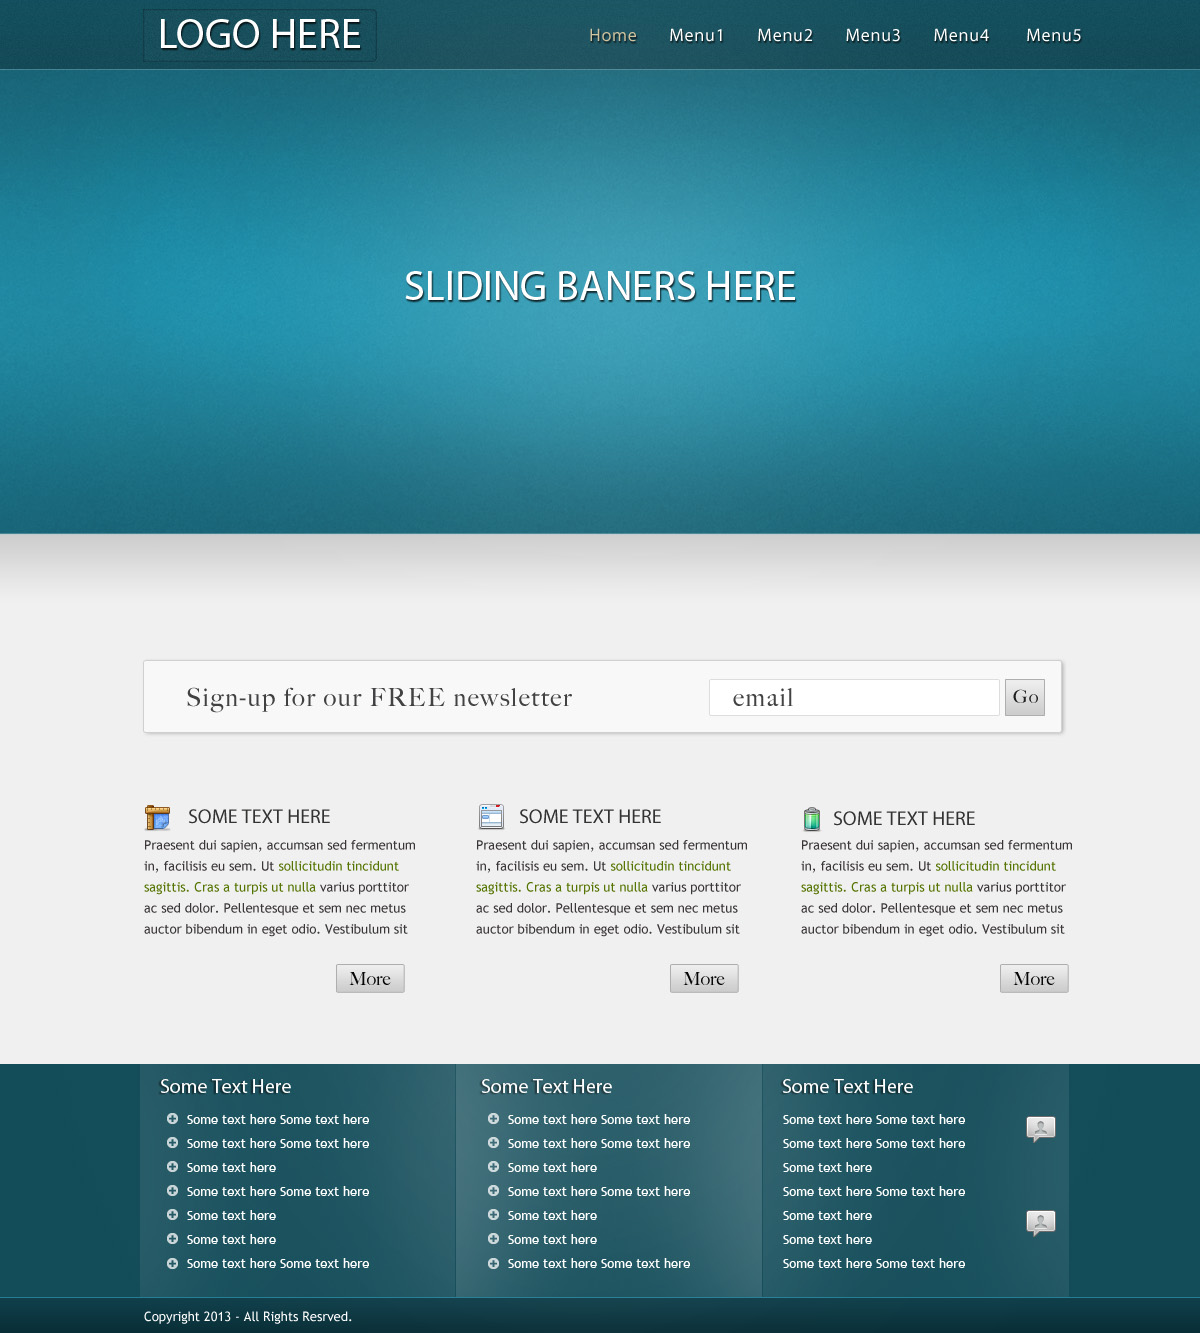The height and width of the screenshot is (1333, 1200).
Task: Click the SLIDING BANERS HERE banner text
Action: [600, 287]
